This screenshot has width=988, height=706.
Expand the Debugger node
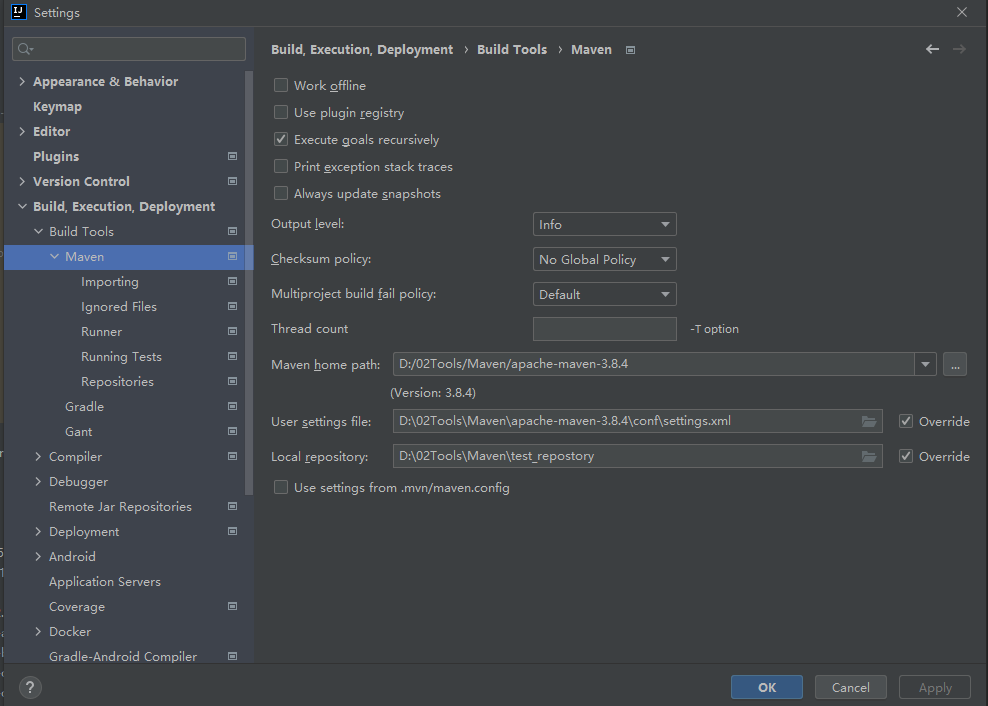(x=38, y=482)
